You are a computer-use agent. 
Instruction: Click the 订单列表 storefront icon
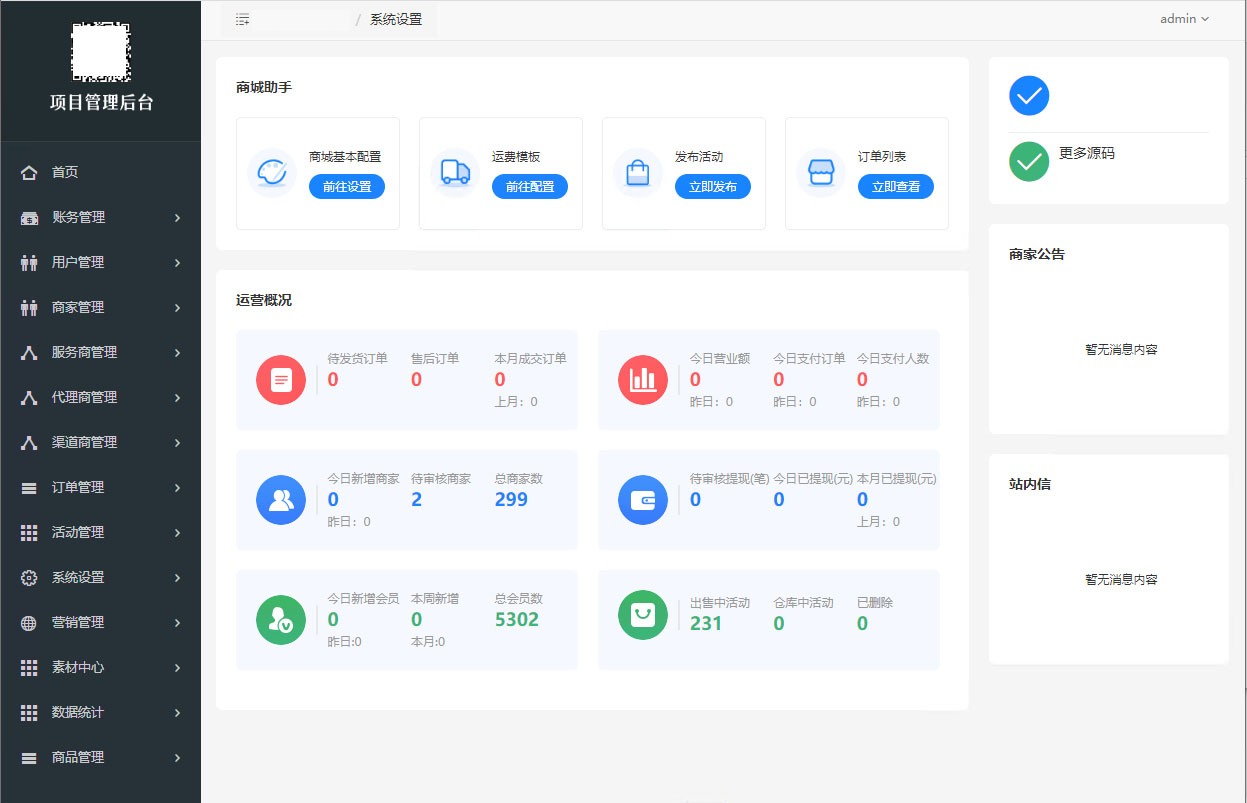tap(820, 173)
